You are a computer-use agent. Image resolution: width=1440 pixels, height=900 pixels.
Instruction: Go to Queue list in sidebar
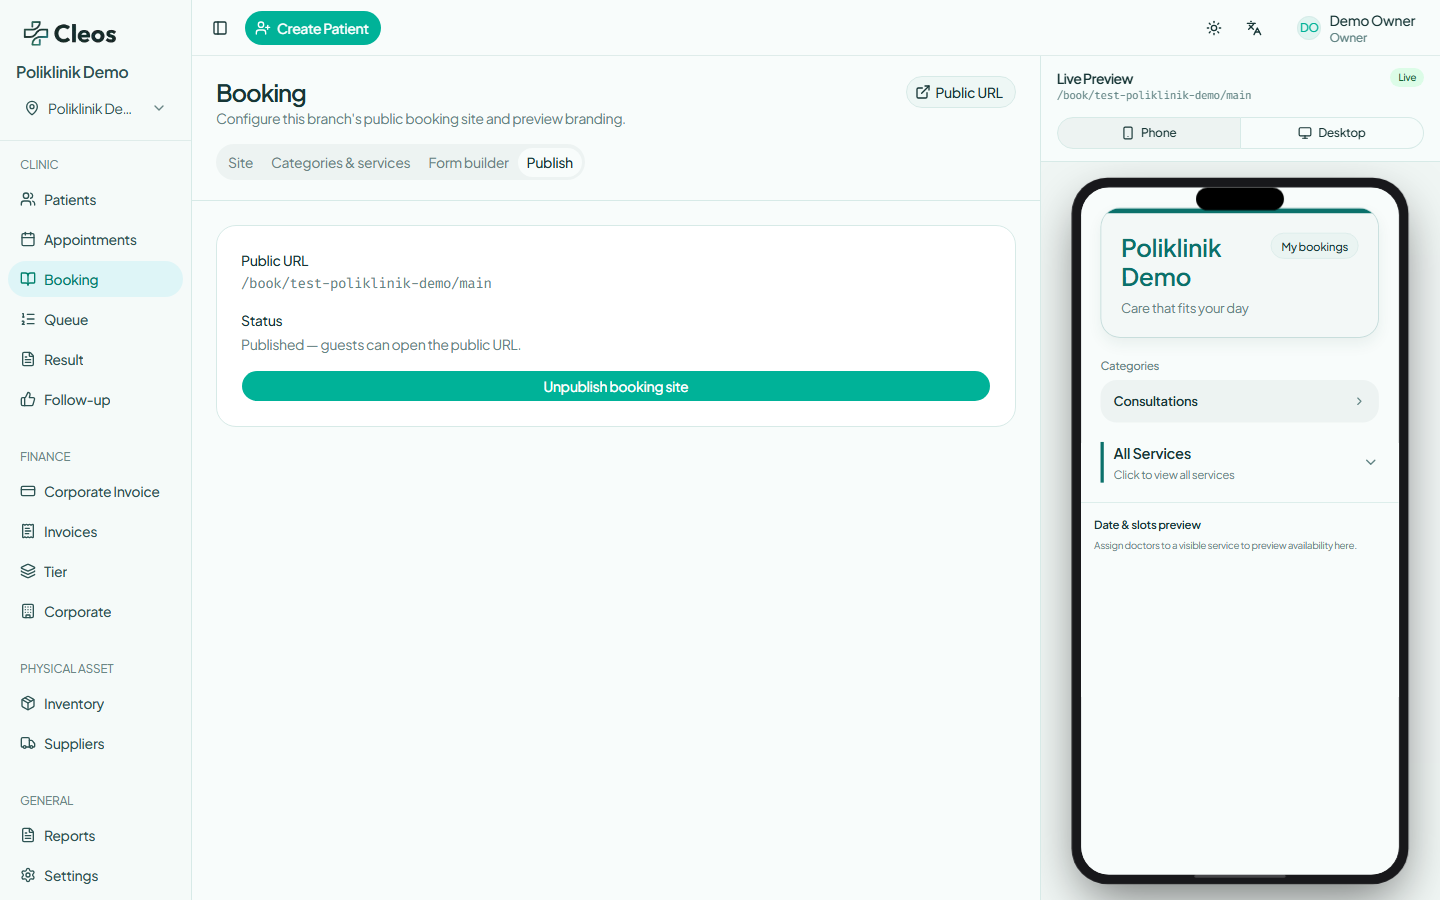tap(95, 320)
